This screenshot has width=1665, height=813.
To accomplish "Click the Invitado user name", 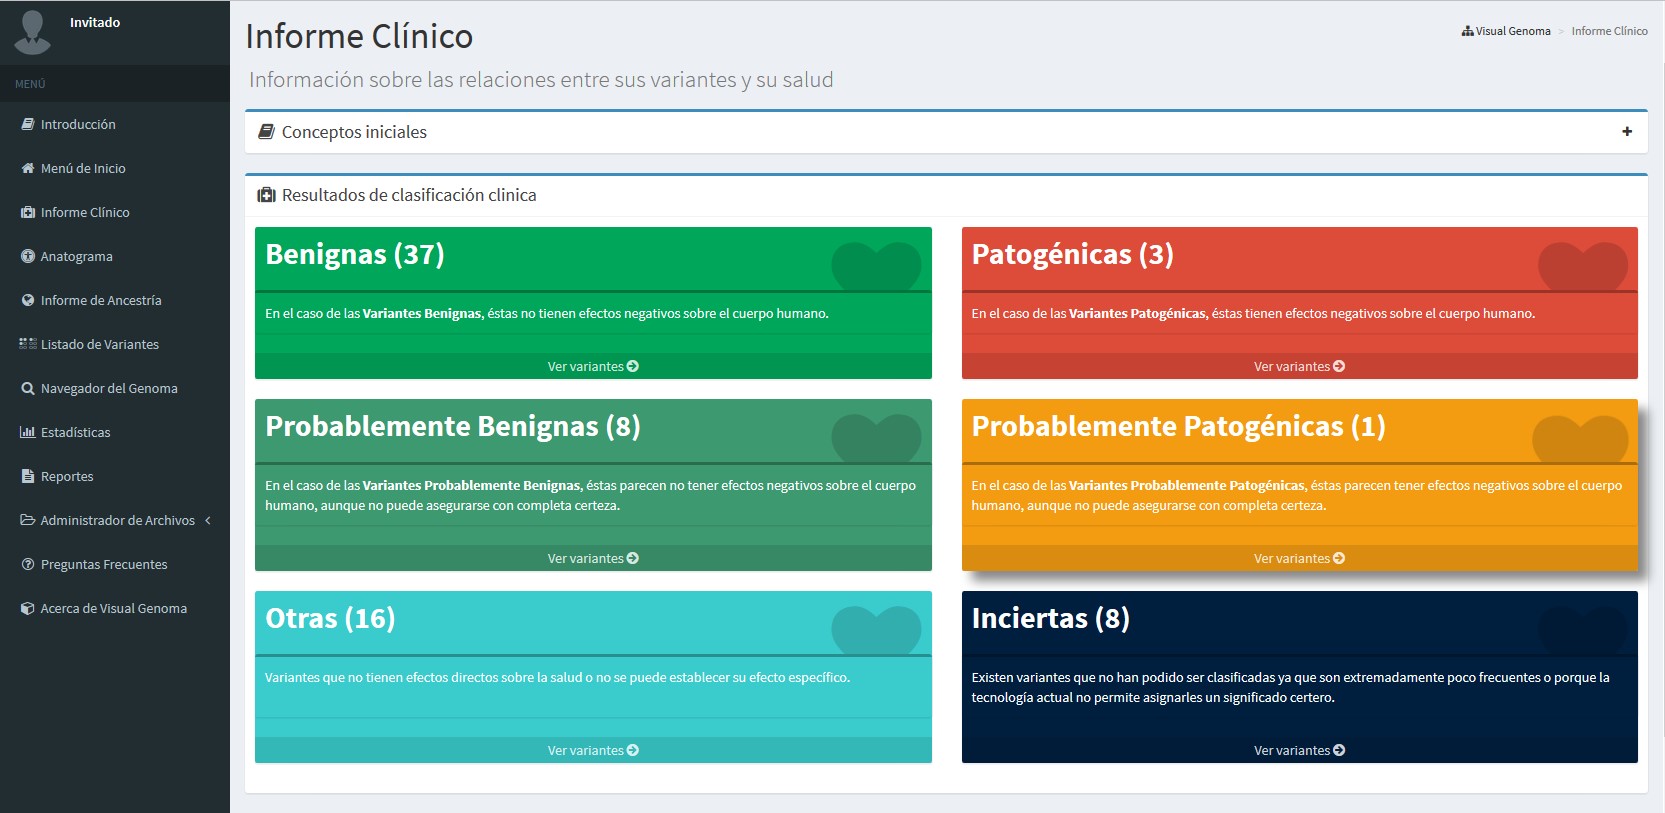I will [95, 22].
